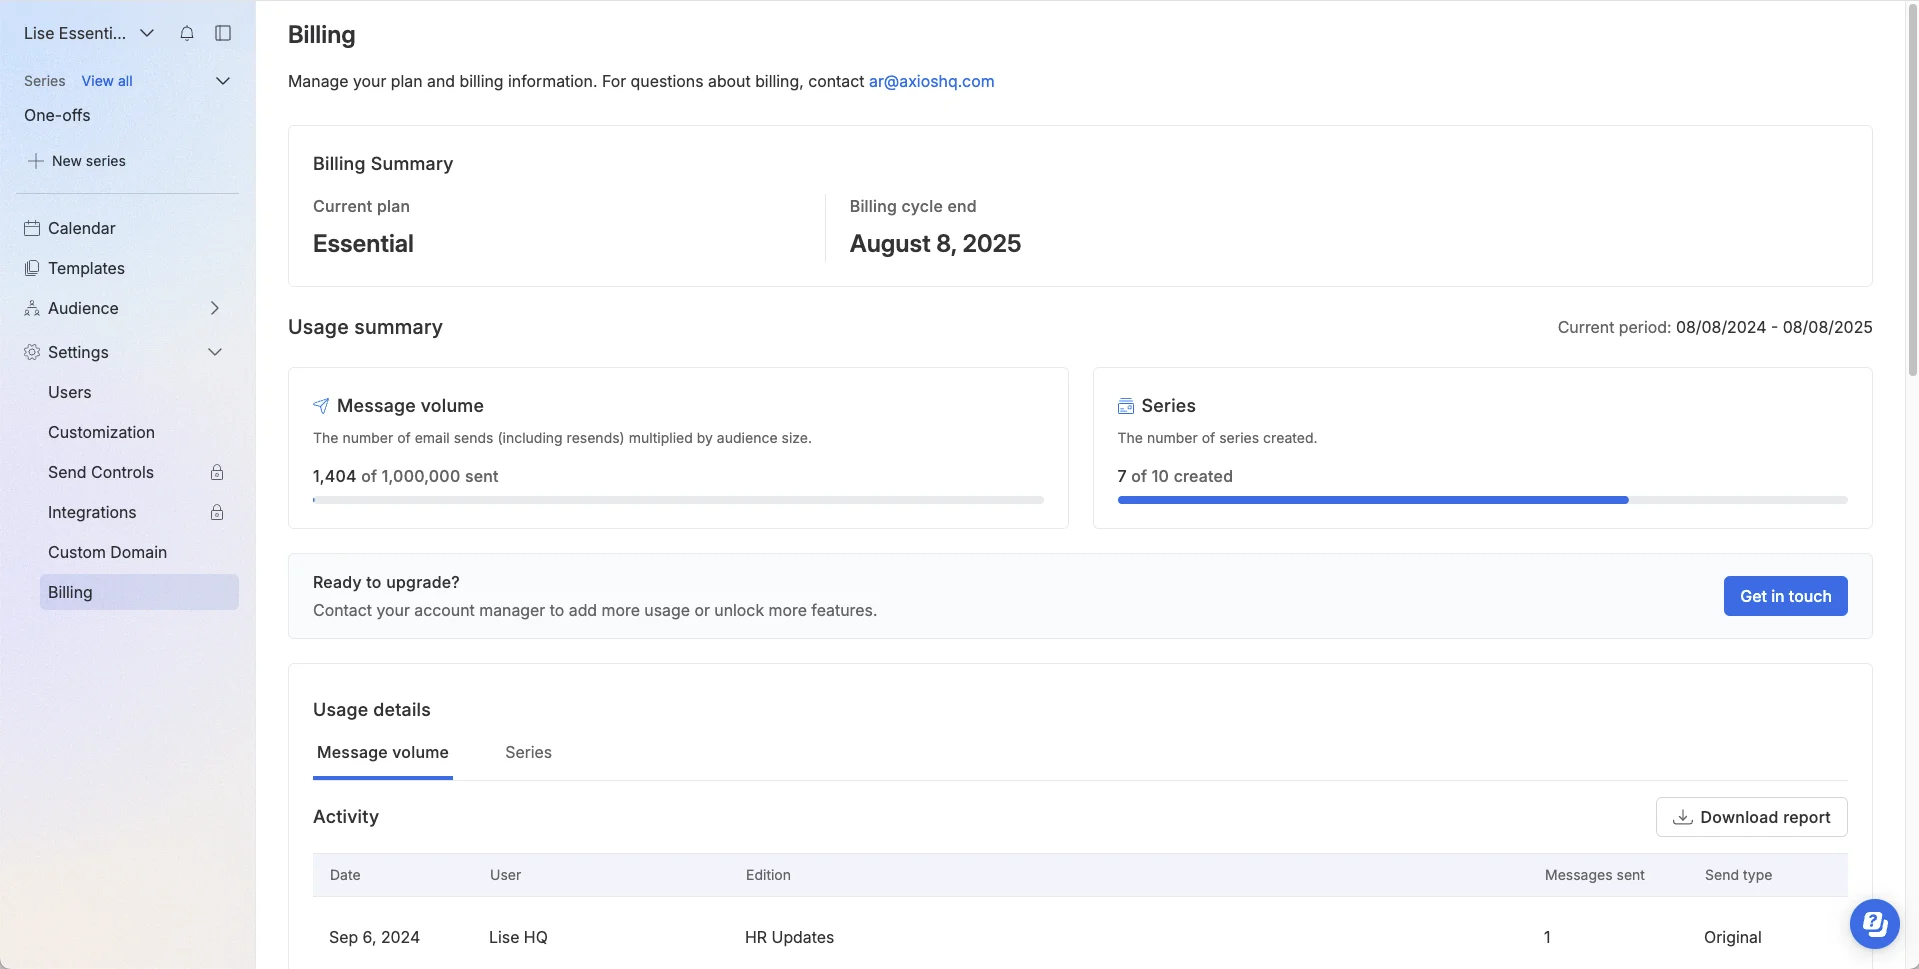Open Custom Domain settings
Viewport: 1919px width, 969px height.
[107, 552]
